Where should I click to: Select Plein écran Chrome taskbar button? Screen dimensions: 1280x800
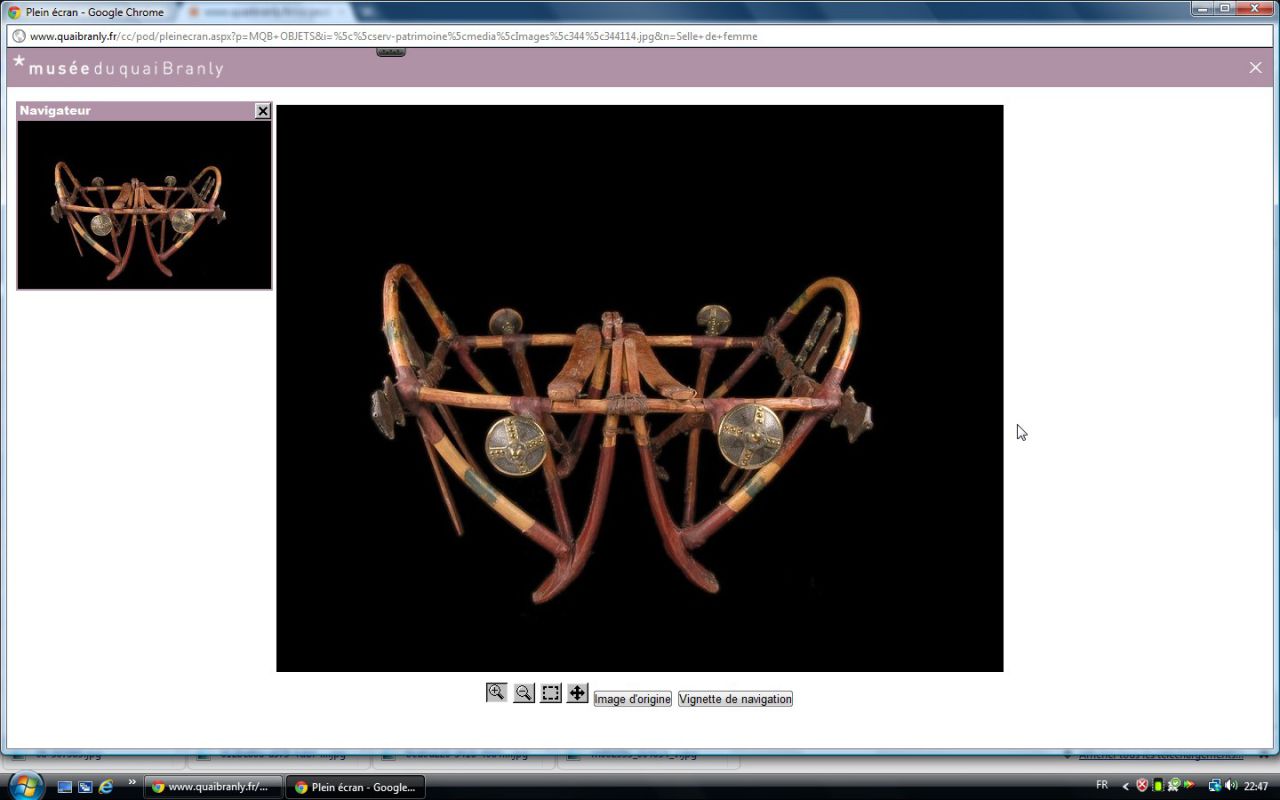pyautogui.click(x=355, y=787)
